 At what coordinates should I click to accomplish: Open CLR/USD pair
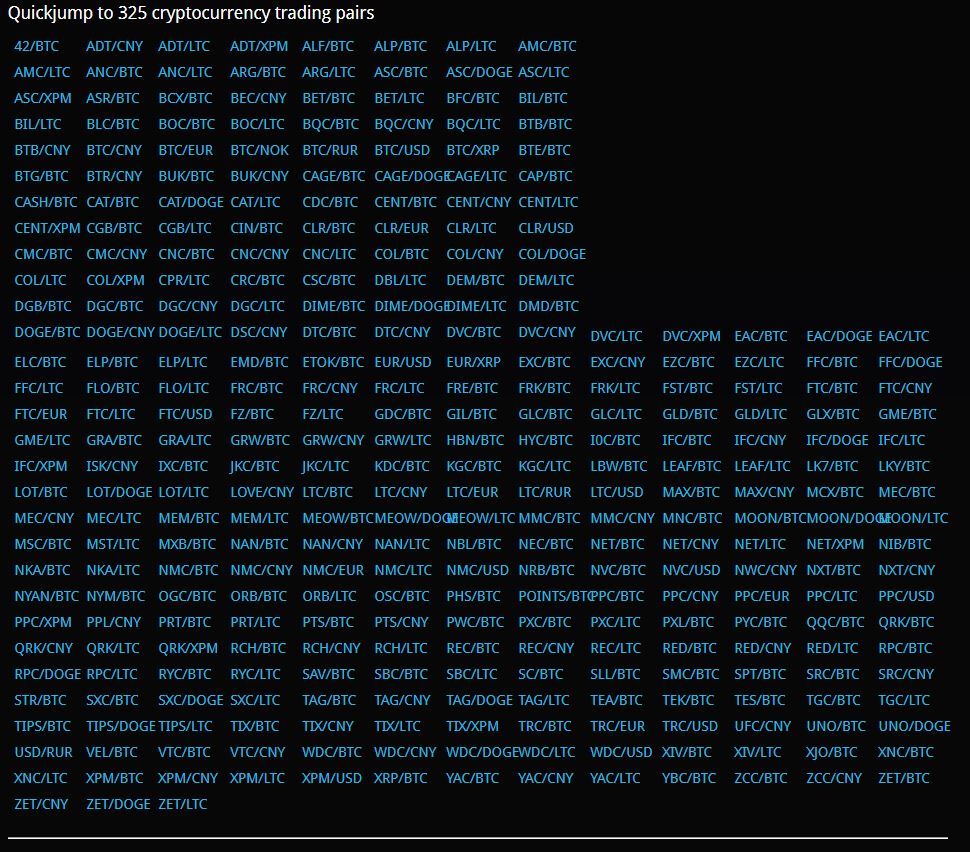coord(546,228)
